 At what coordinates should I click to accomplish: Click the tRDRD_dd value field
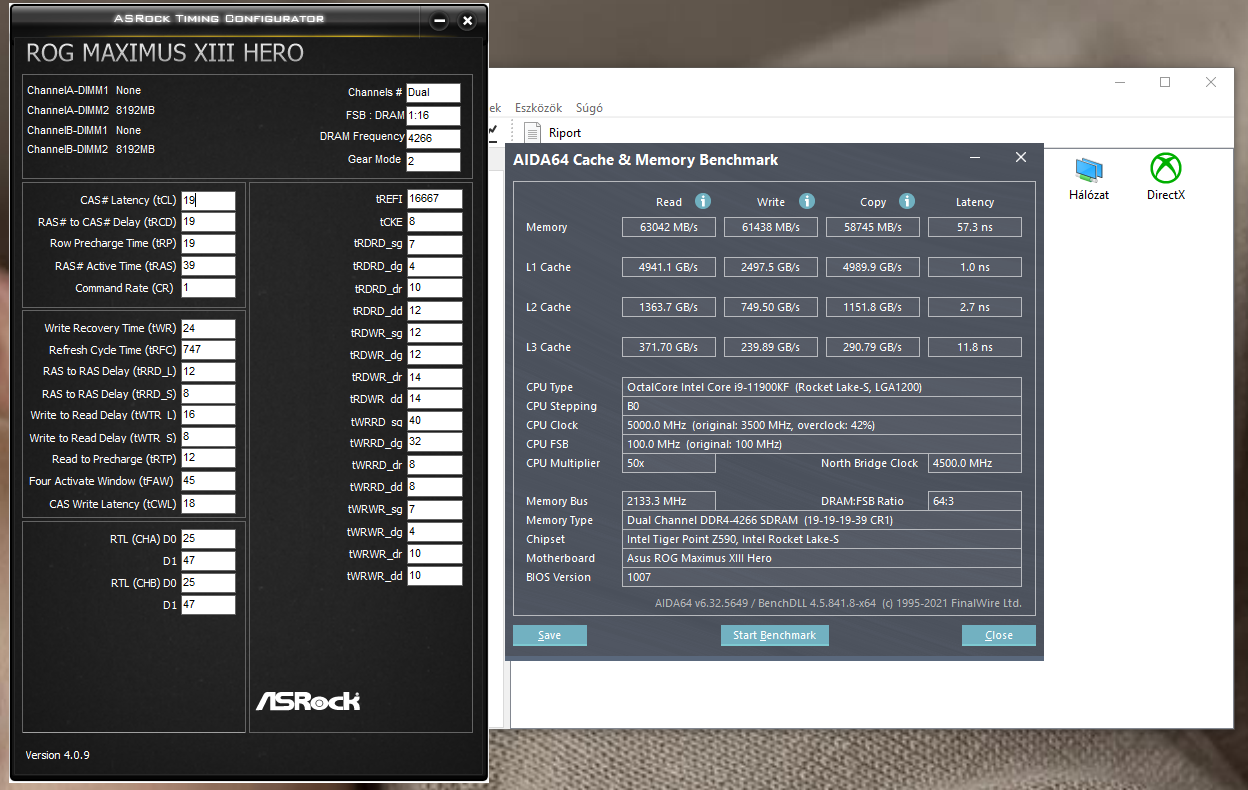(435, 310)
